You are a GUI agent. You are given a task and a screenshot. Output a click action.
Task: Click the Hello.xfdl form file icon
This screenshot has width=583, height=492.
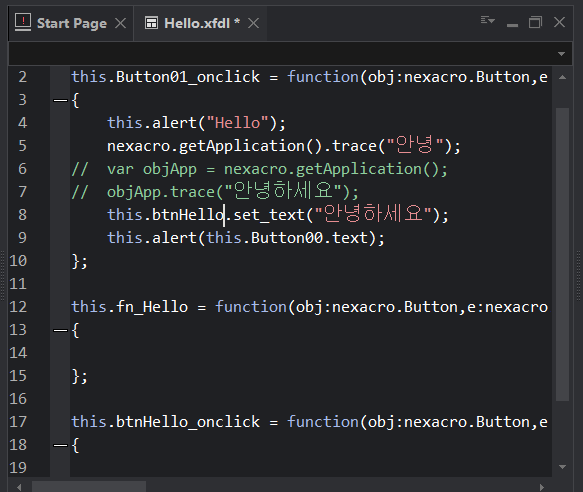tap(151, 23)
